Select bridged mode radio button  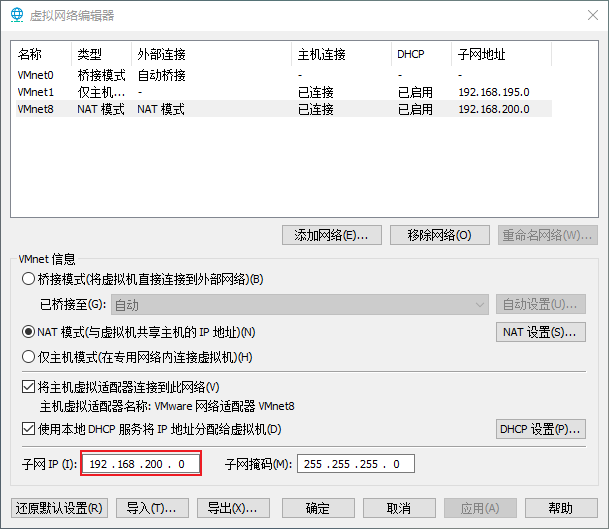click(28, 279)
